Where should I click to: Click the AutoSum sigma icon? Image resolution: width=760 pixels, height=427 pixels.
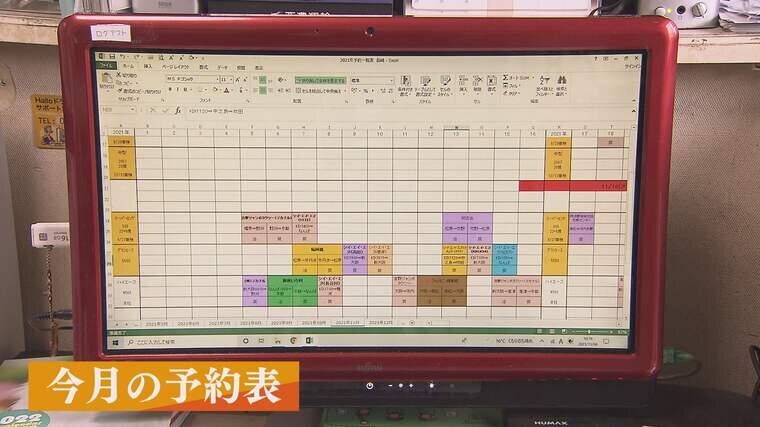pos(506,78)
